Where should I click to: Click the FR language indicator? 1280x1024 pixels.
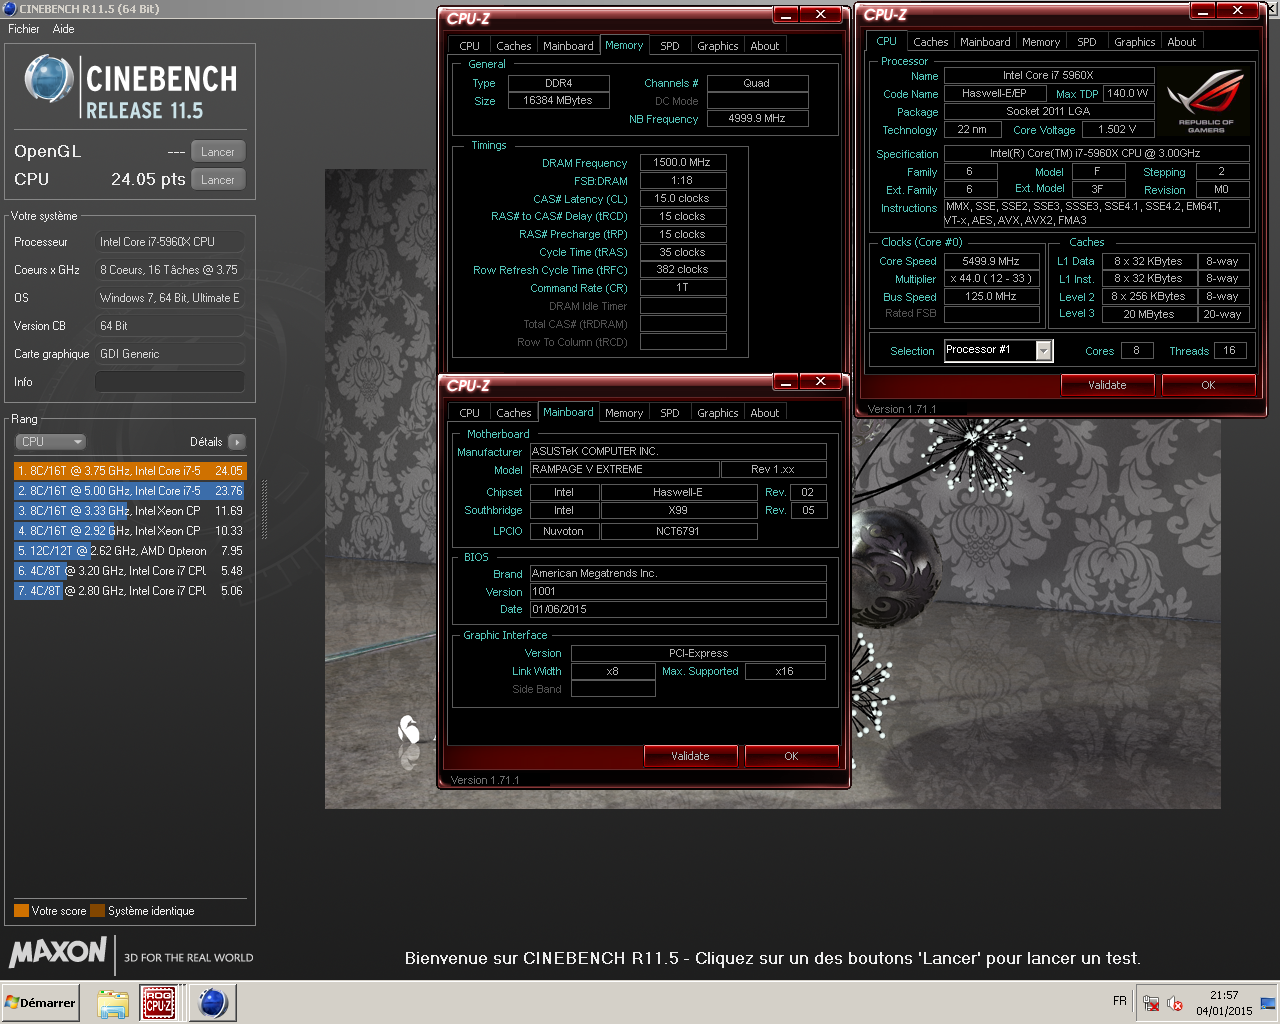pos(1120,1001)
